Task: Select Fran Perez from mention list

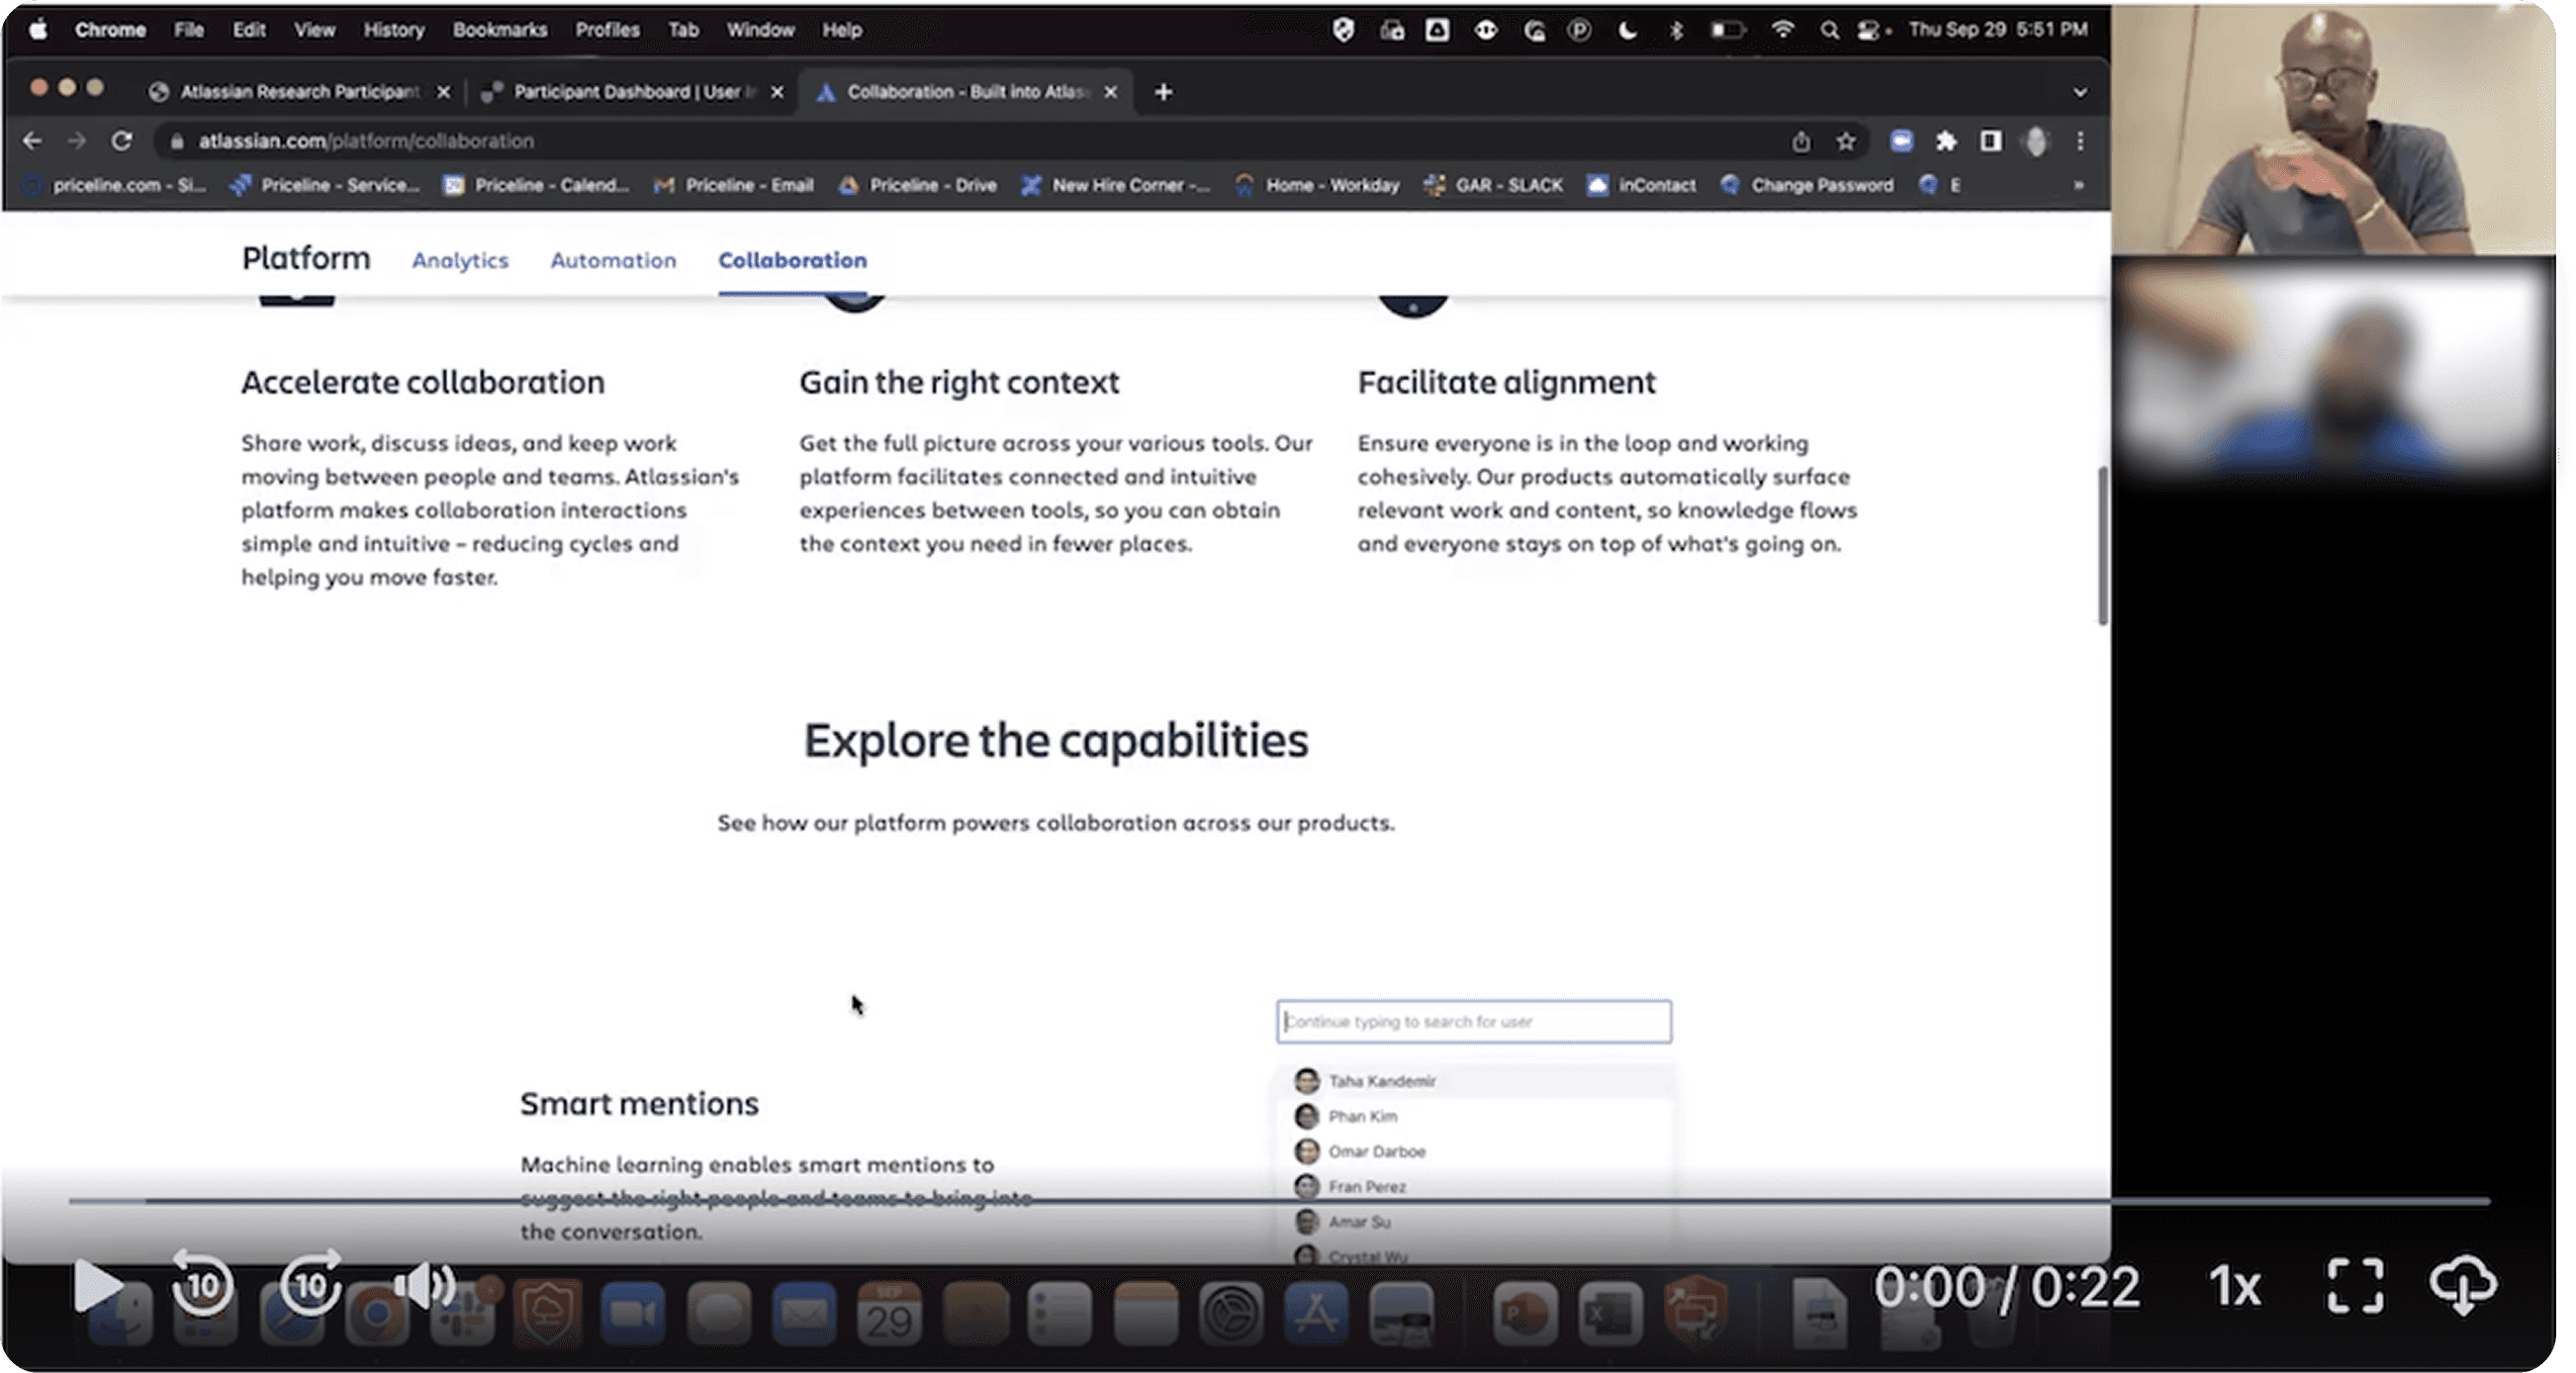Action: (x=1474, y=1187)
